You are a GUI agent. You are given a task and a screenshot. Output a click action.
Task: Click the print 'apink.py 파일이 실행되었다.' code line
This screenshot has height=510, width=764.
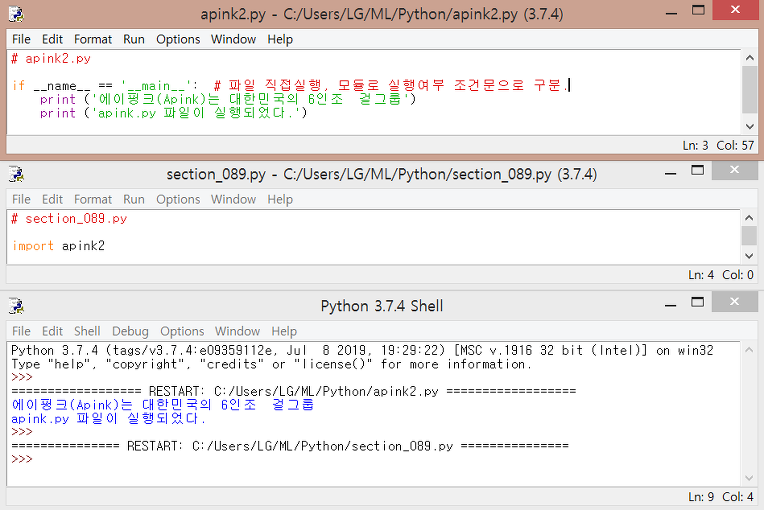click(x=173, y=113)
